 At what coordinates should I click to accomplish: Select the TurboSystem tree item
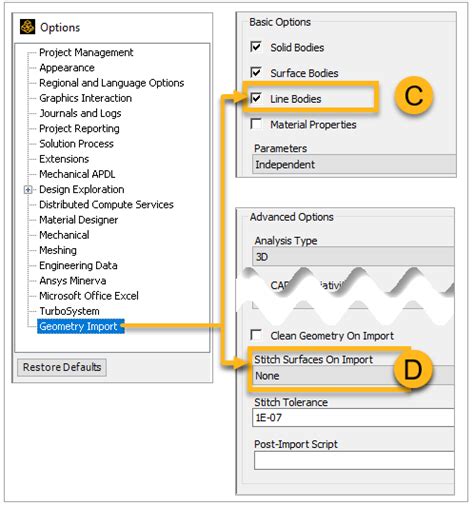[69, 311]
